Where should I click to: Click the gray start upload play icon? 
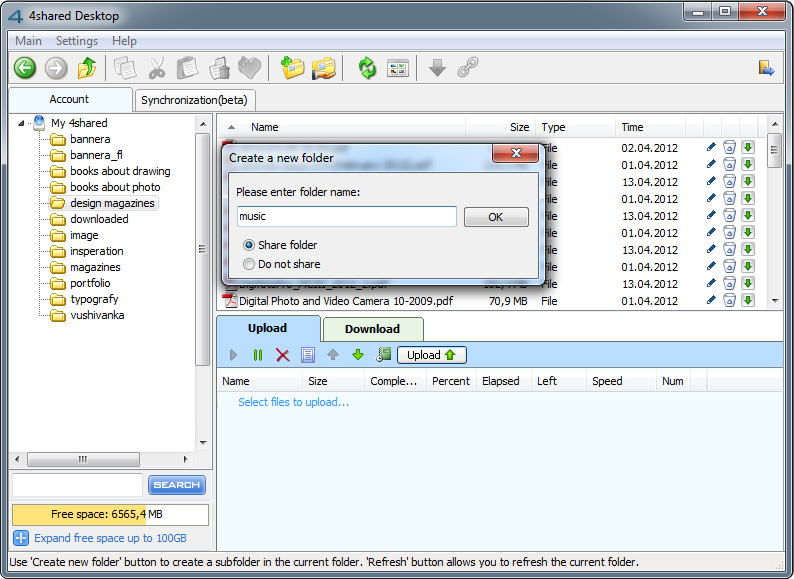[233, 355]
